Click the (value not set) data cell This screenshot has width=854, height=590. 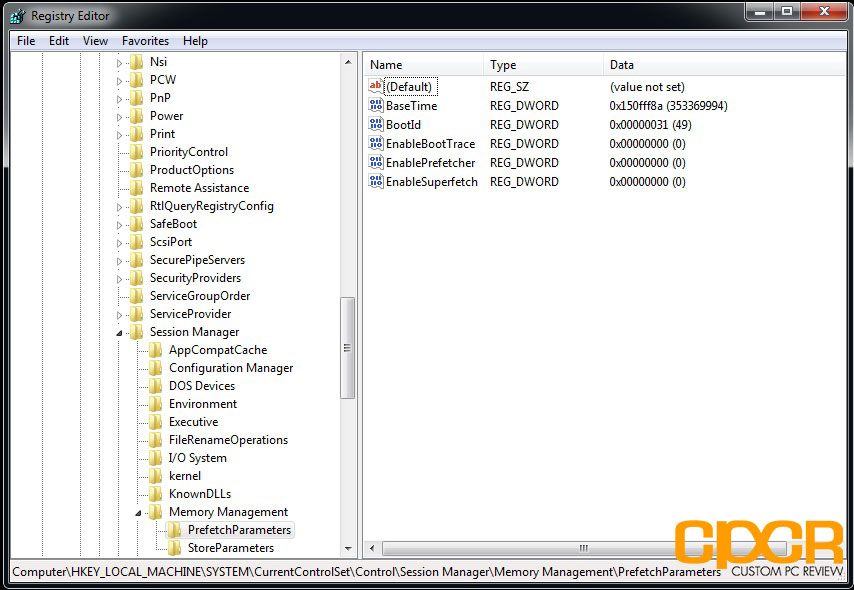pos(647,86)
